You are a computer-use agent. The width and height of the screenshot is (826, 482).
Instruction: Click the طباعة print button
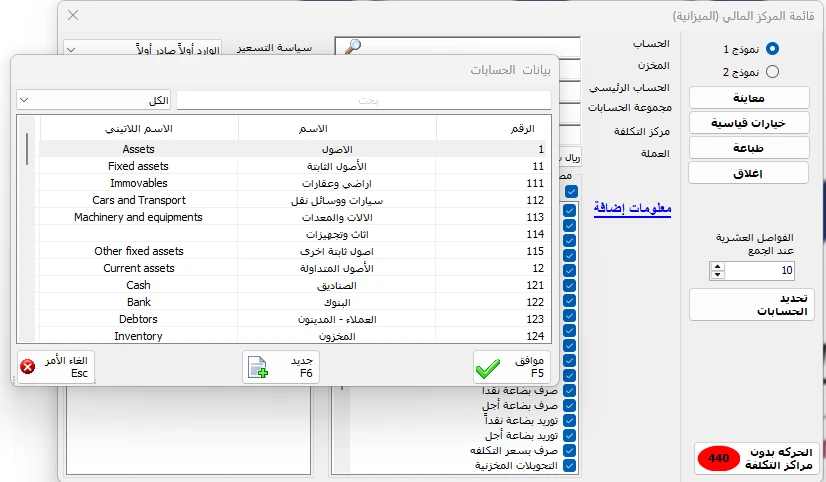(749, 147)
